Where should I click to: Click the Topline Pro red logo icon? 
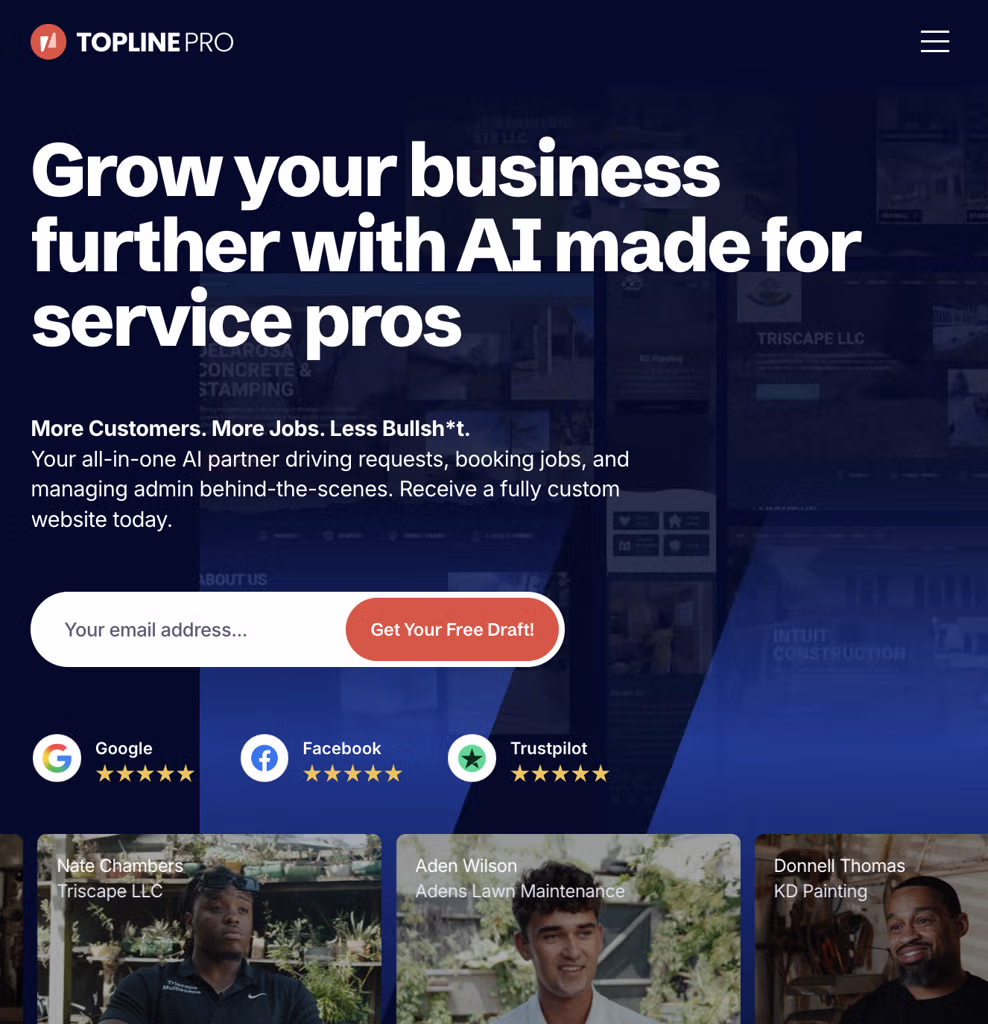coord(48,42)
